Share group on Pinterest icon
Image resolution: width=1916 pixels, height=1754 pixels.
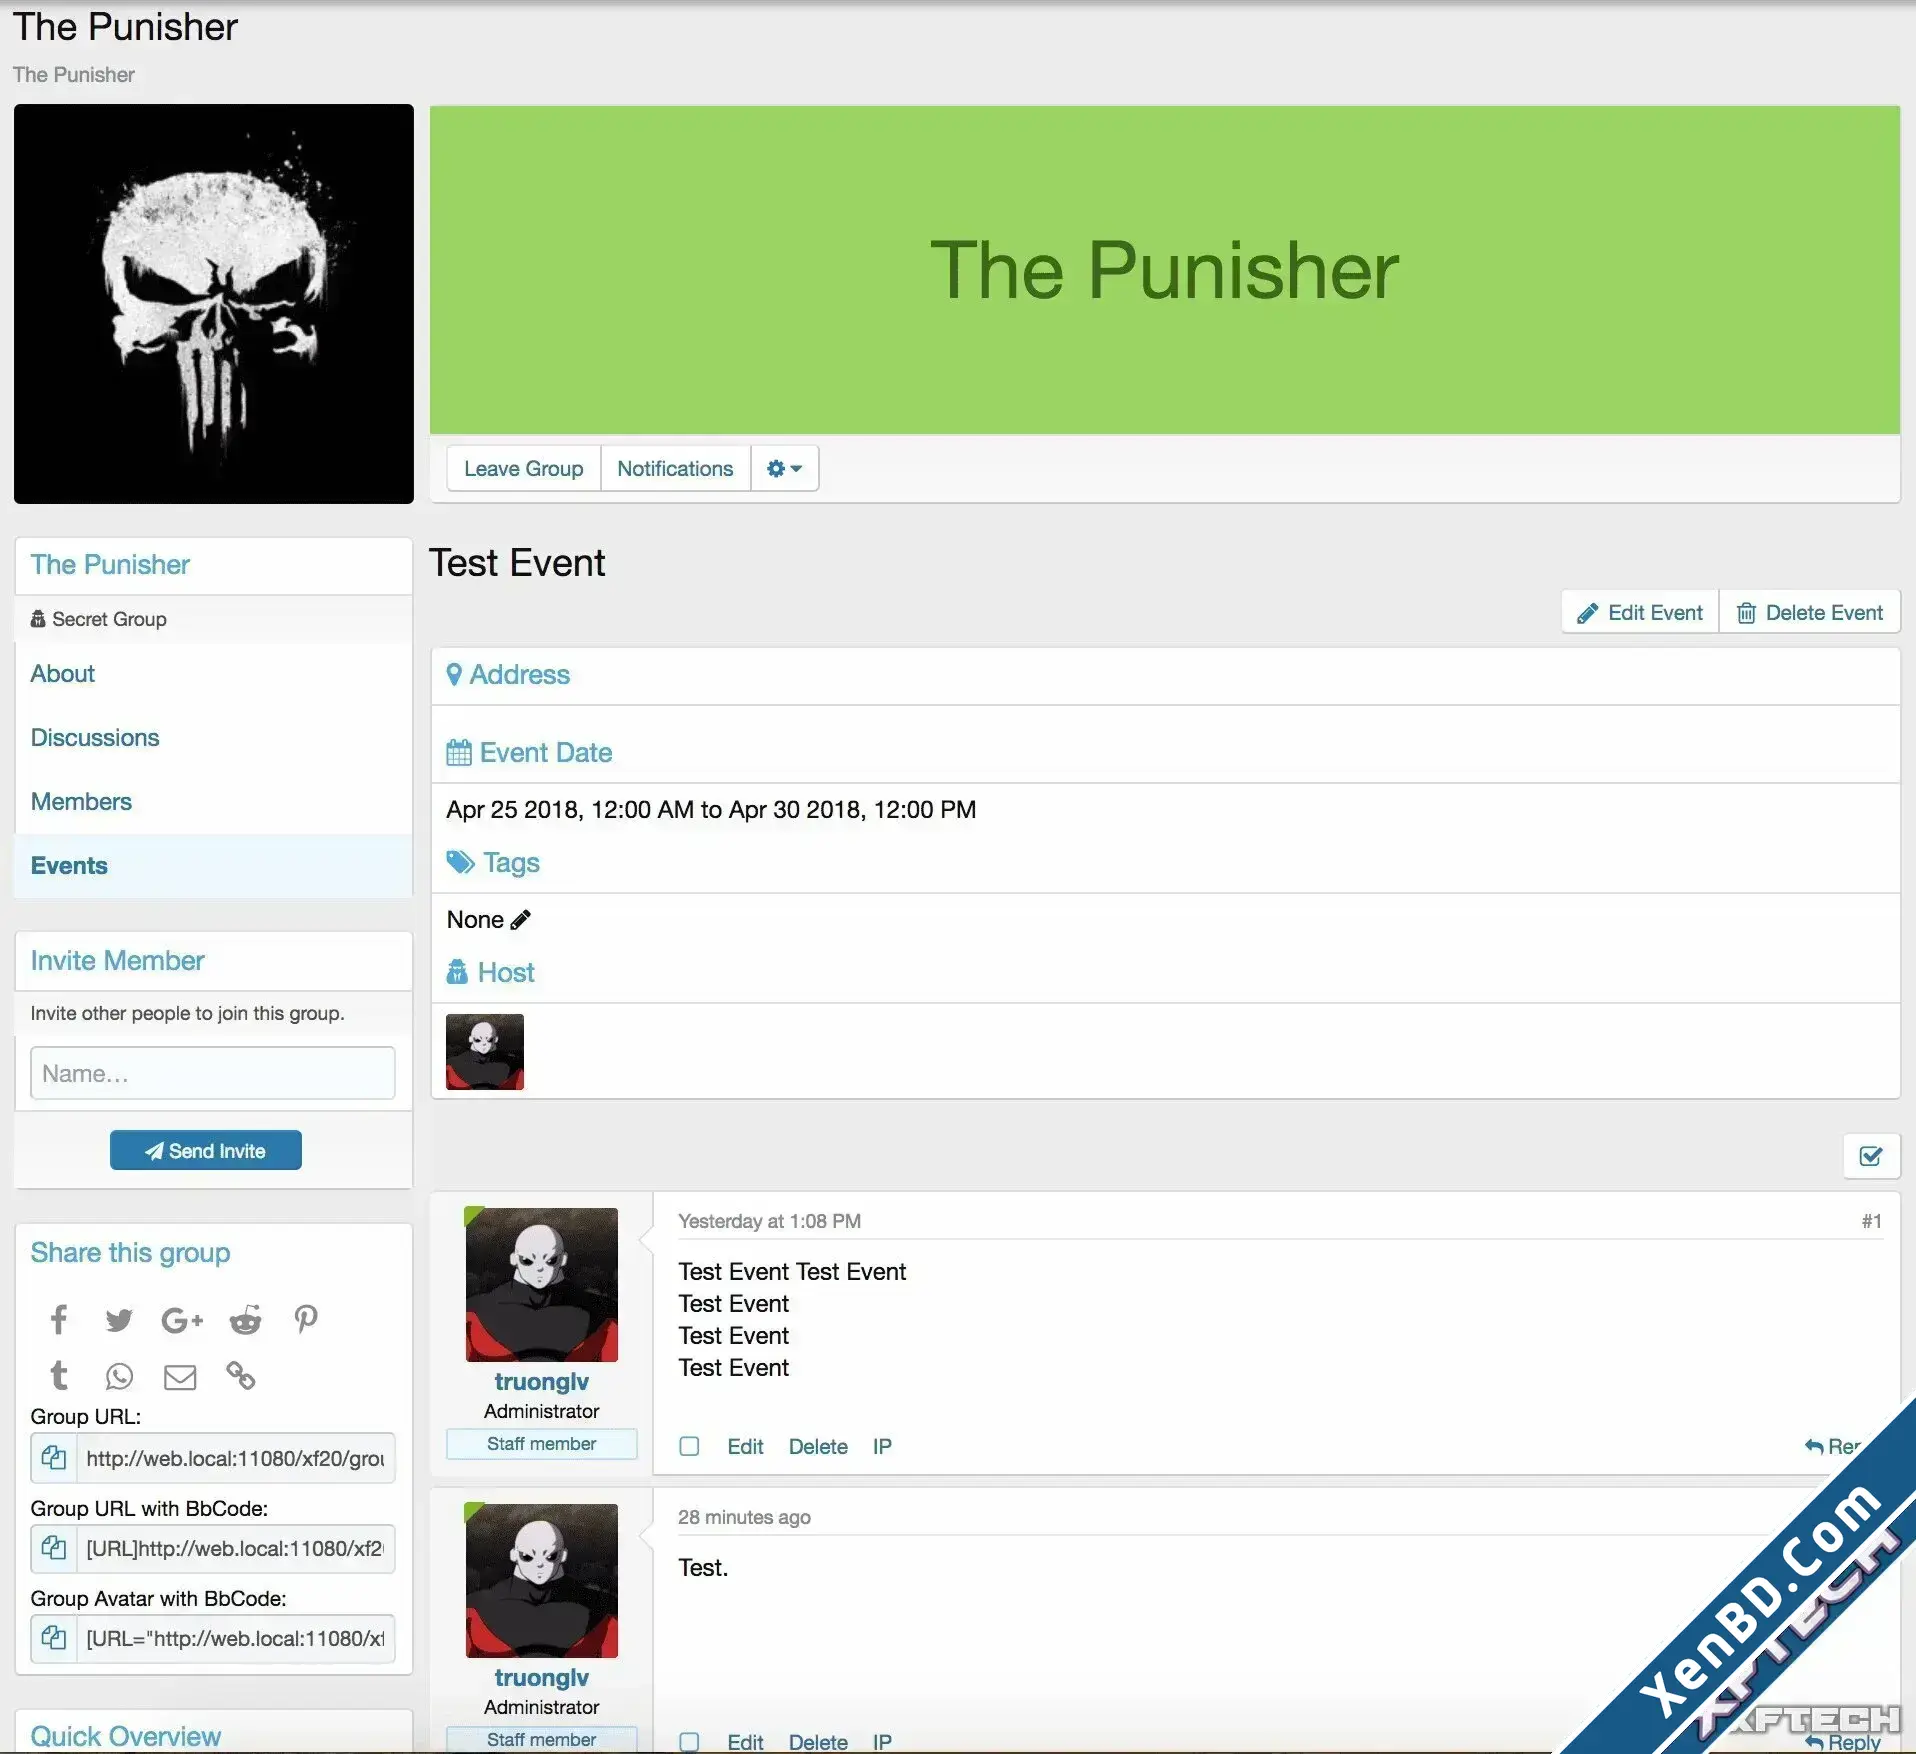point(306,1320)
